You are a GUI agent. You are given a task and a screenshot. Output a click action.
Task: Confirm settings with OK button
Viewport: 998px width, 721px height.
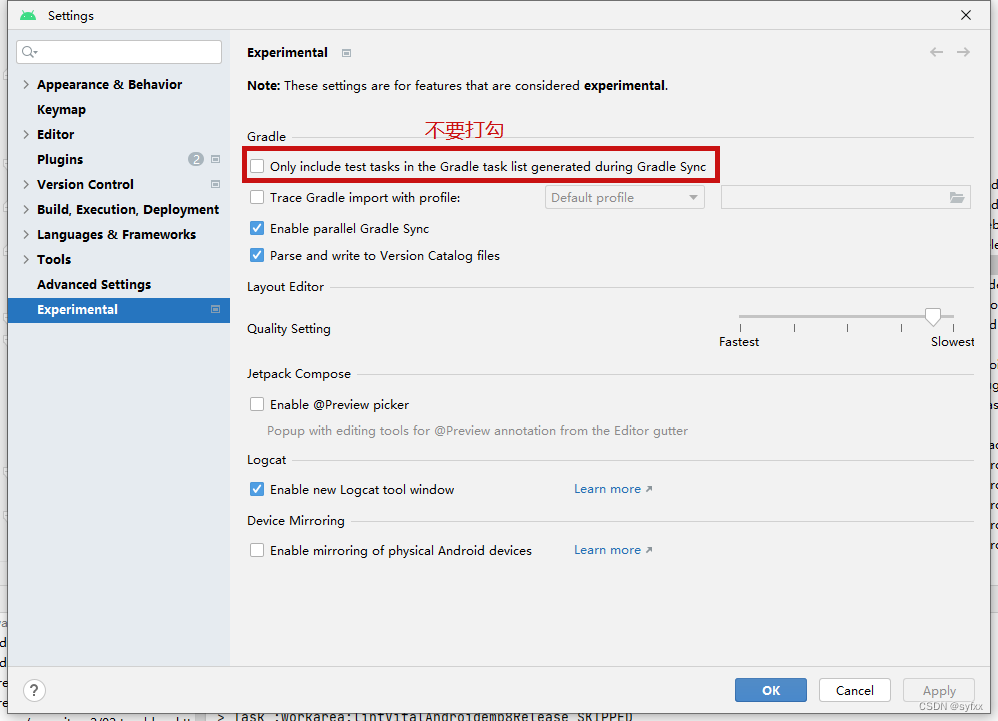[x=771, y=690]
